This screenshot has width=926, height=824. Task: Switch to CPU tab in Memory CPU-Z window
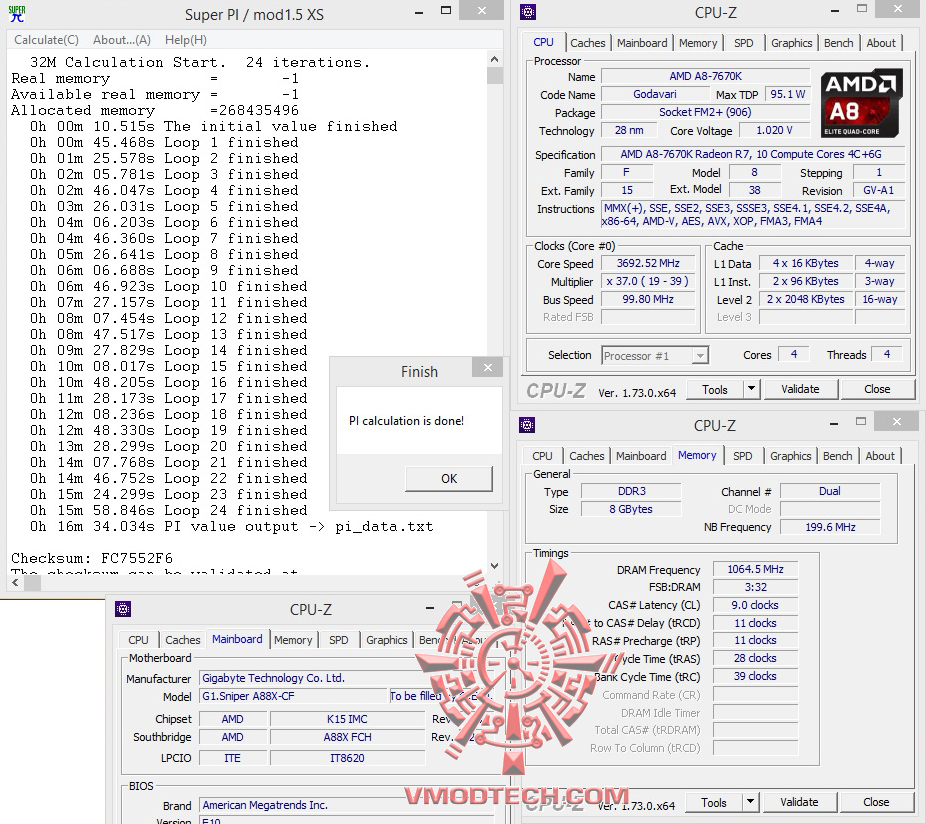[542, 456]
